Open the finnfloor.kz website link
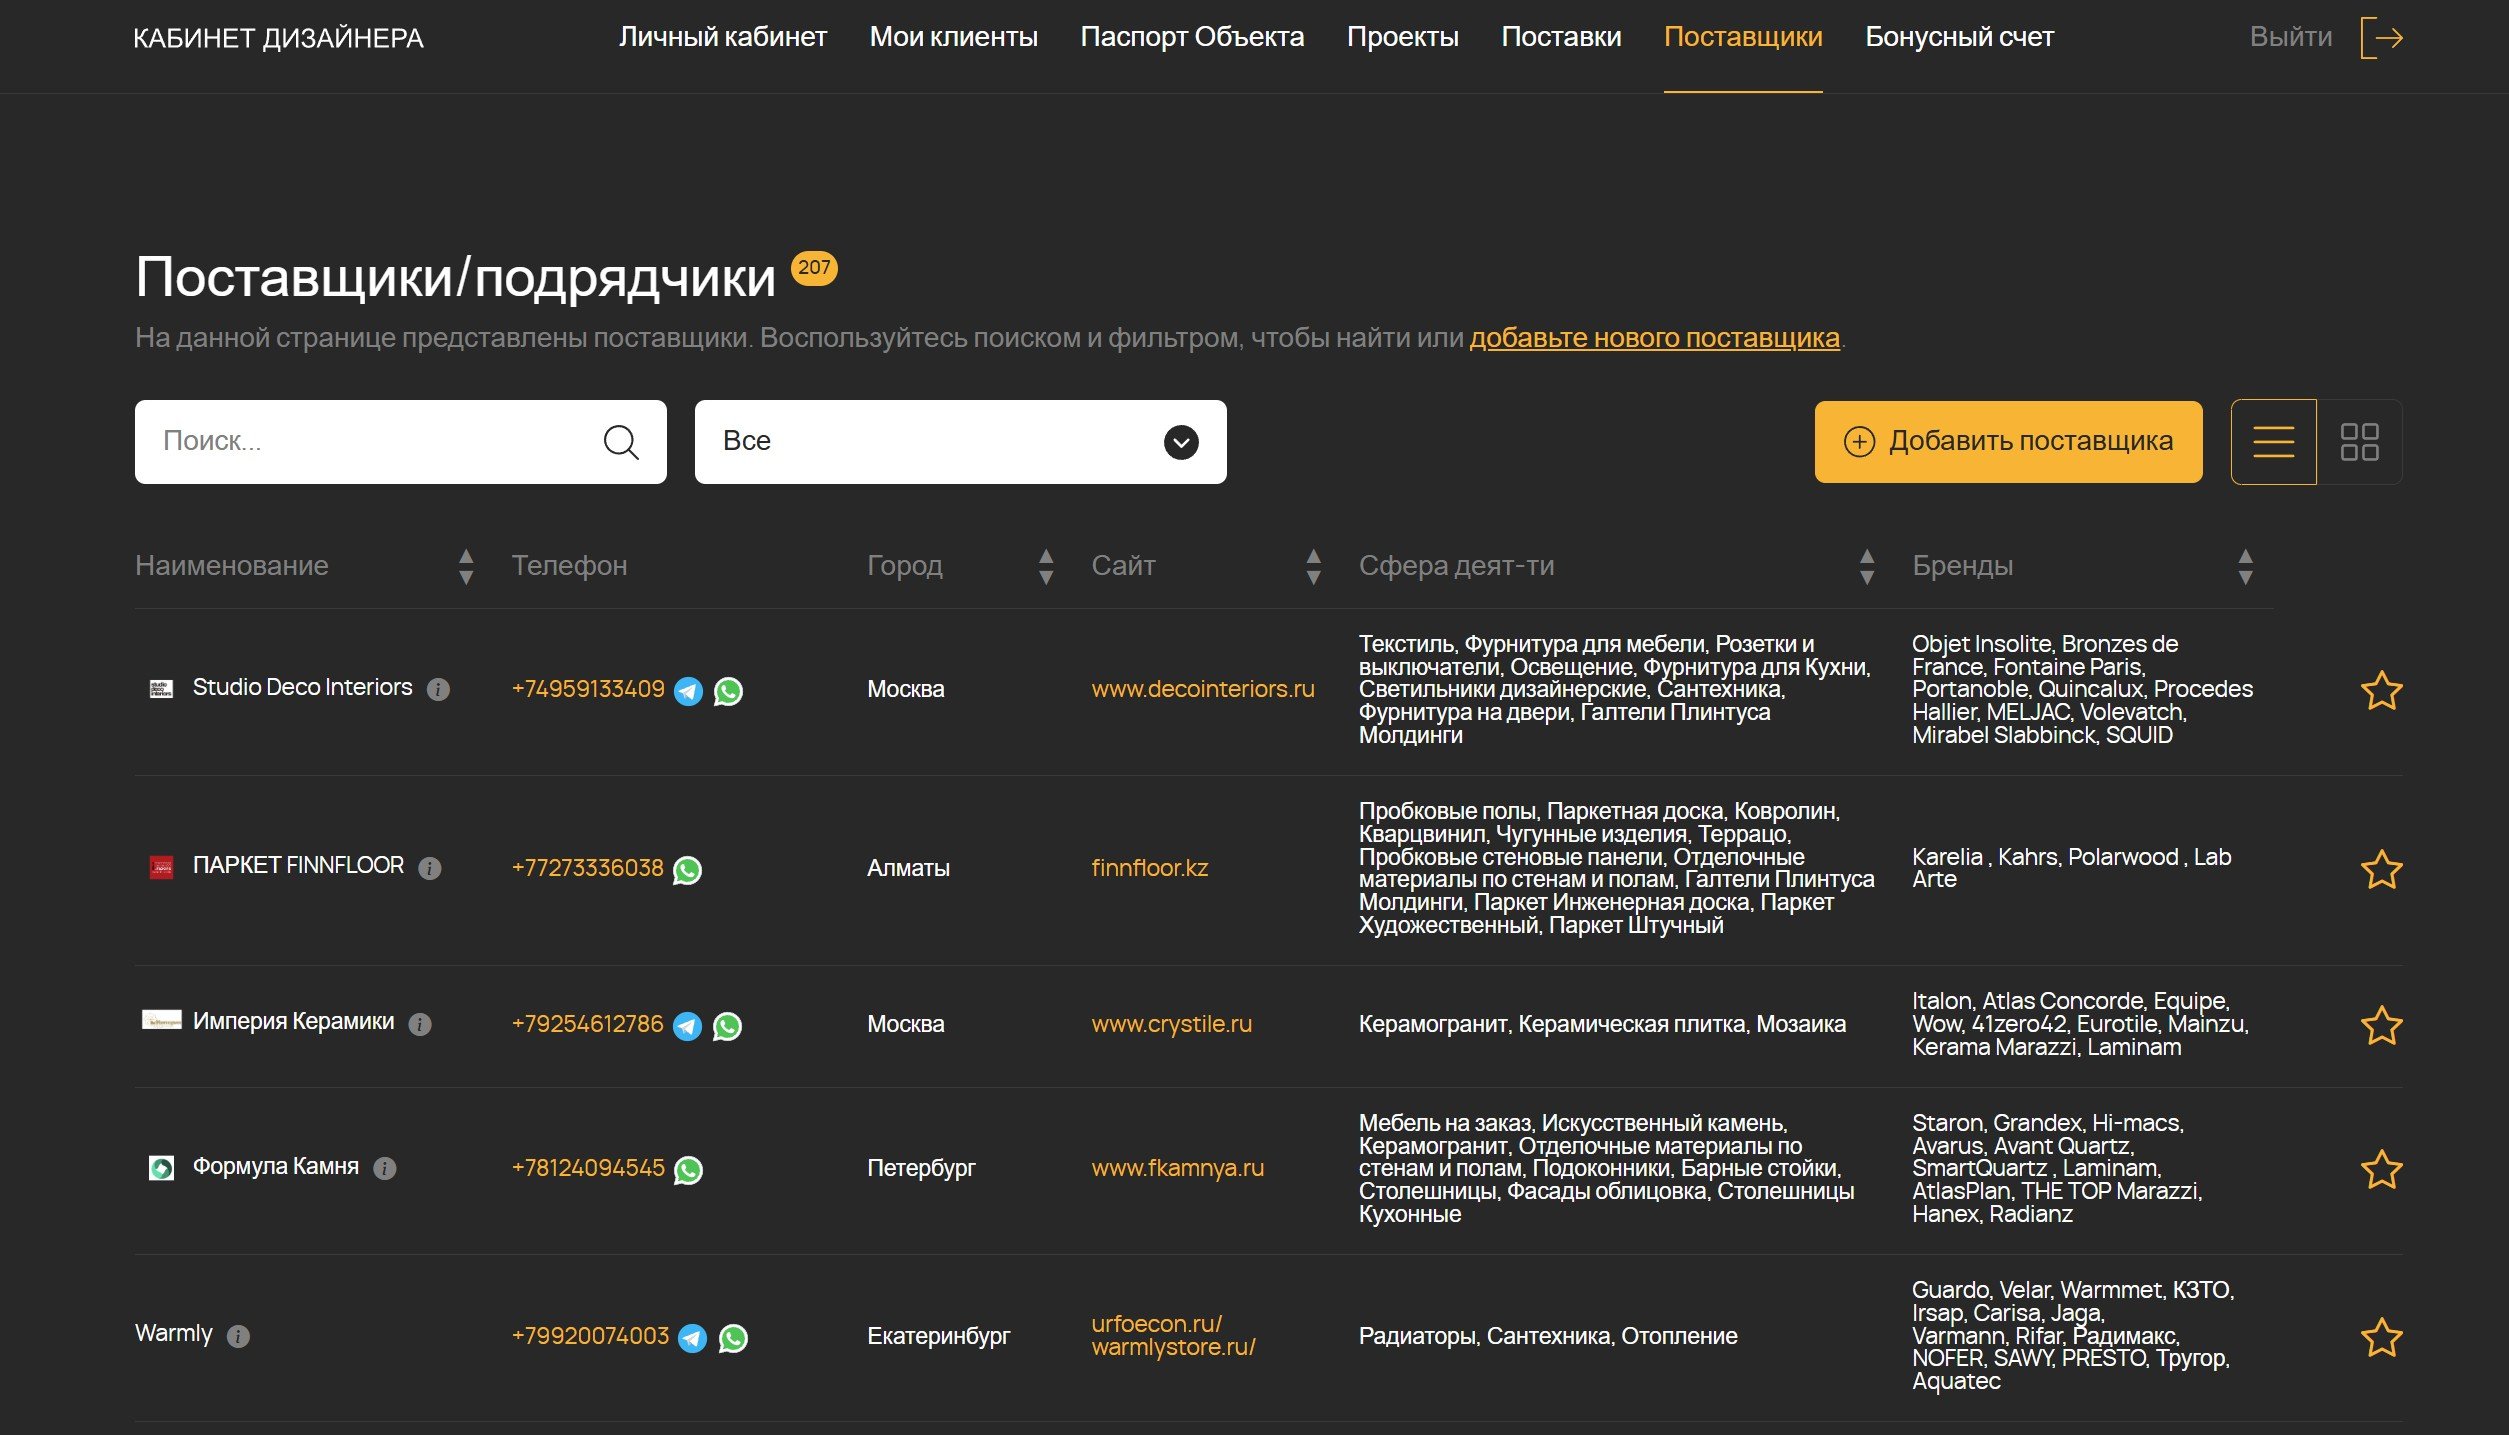The width and height of the screenshot is (2509, 1435). [1149, 868]
